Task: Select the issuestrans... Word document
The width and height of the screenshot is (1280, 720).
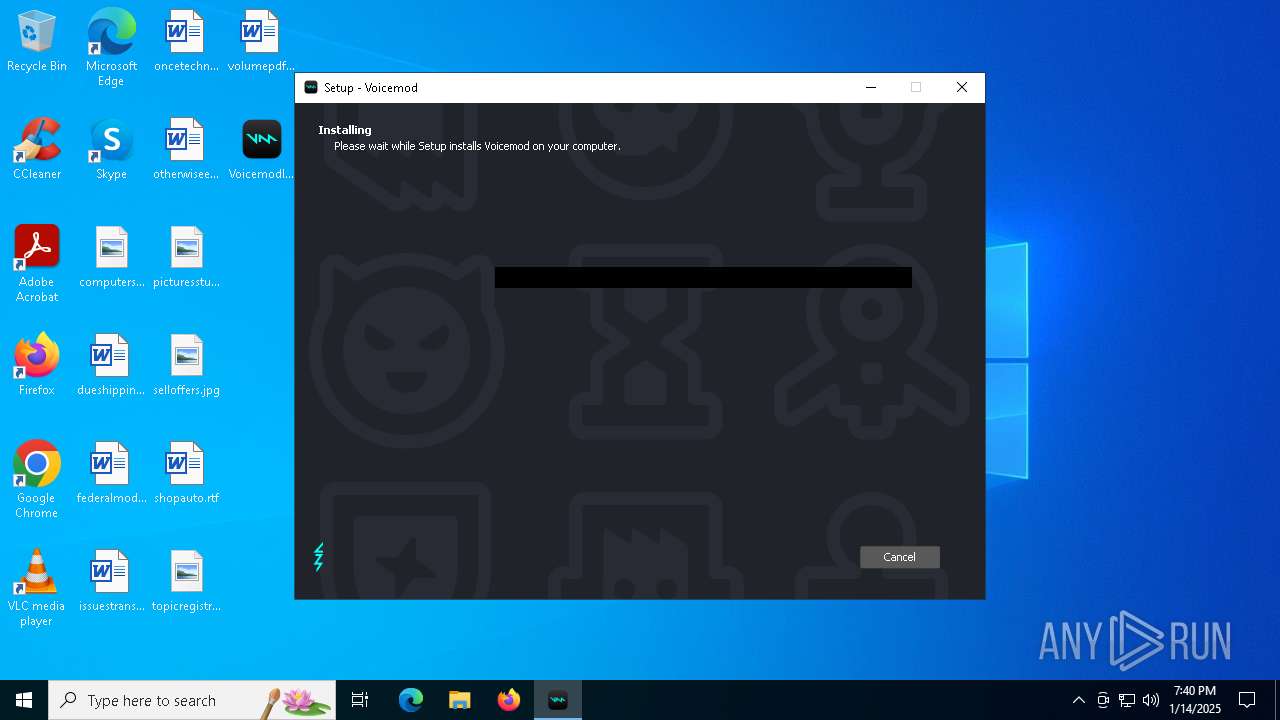Action: pyautogui.click(x=111, y=581)
